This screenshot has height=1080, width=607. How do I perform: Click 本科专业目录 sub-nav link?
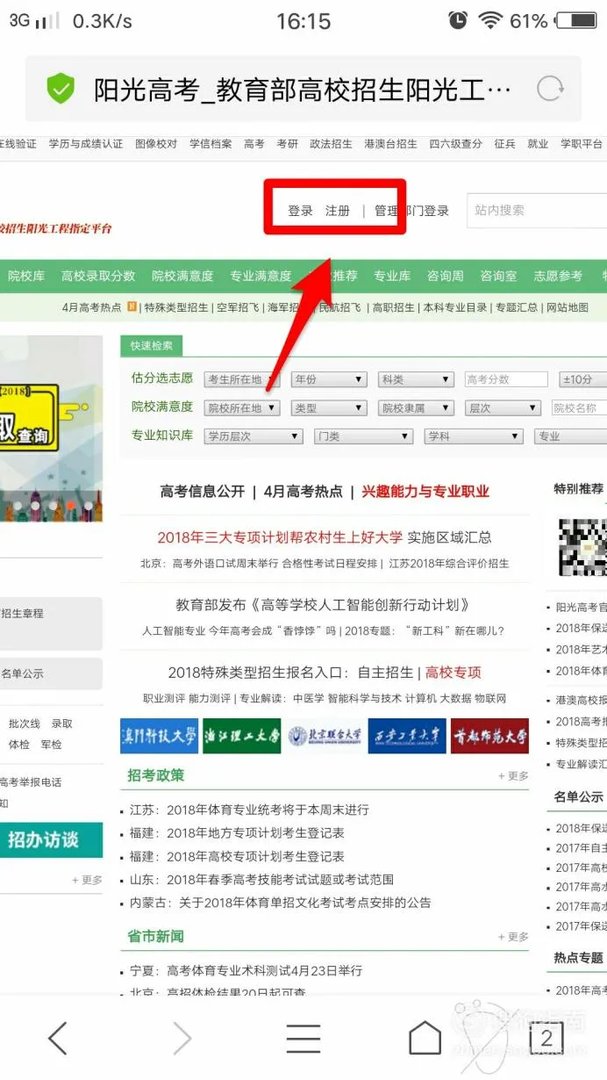coord(455,308)
